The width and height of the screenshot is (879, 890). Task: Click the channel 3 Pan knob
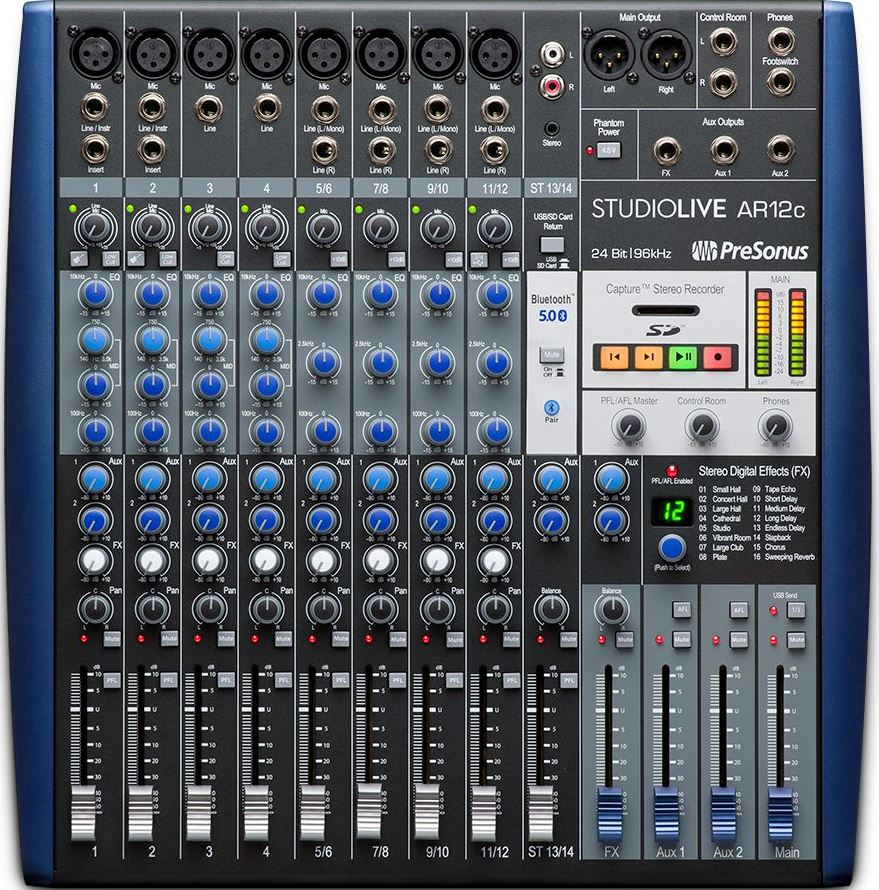209,609
